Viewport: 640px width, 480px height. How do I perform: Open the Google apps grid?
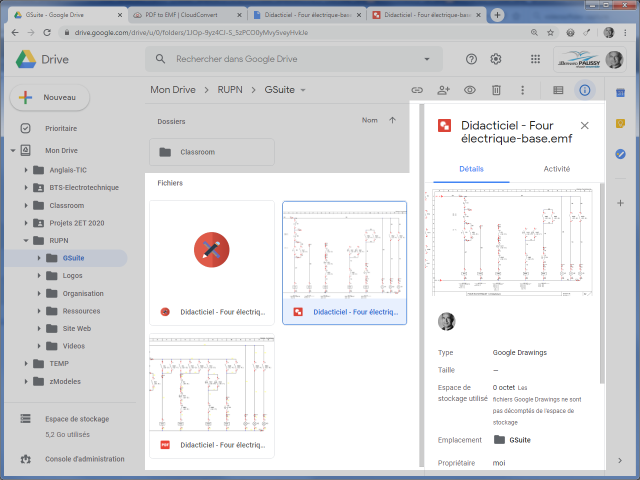click(535, 59)
